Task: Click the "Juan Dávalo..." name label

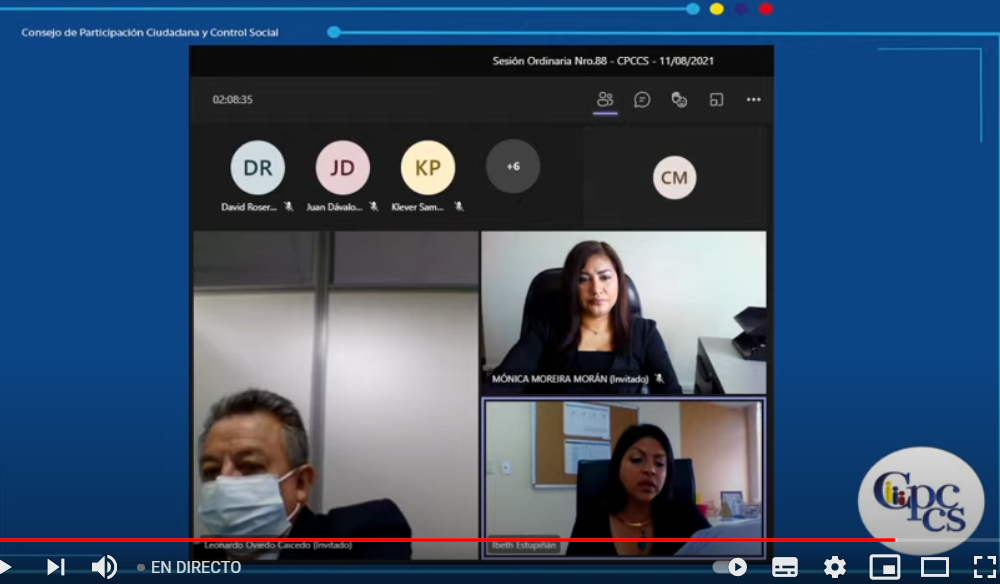Action: tap(334, 207)
